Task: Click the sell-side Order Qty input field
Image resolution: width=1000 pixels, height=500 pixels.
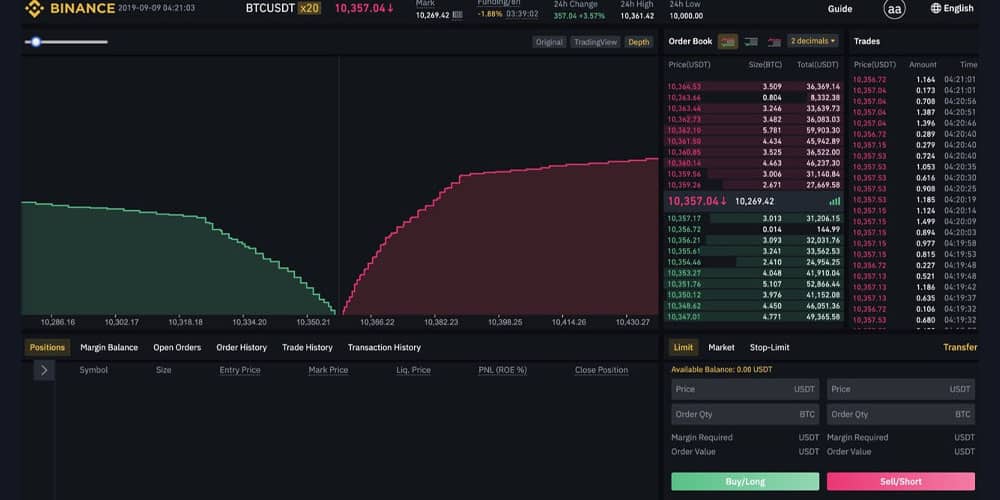Action: (x=901, y=415)
